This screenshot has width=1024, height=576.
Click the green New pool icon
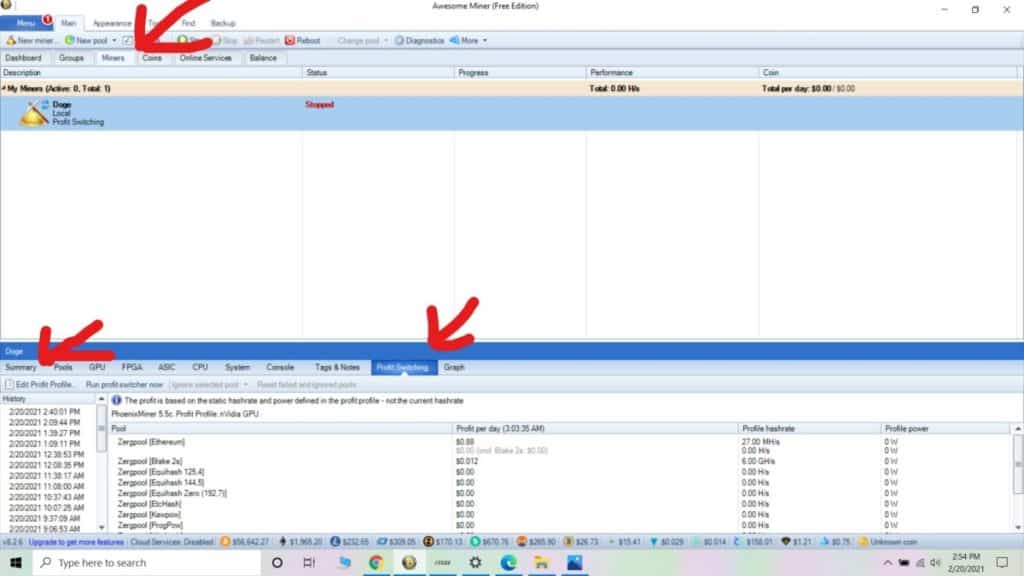coord(69,40)
